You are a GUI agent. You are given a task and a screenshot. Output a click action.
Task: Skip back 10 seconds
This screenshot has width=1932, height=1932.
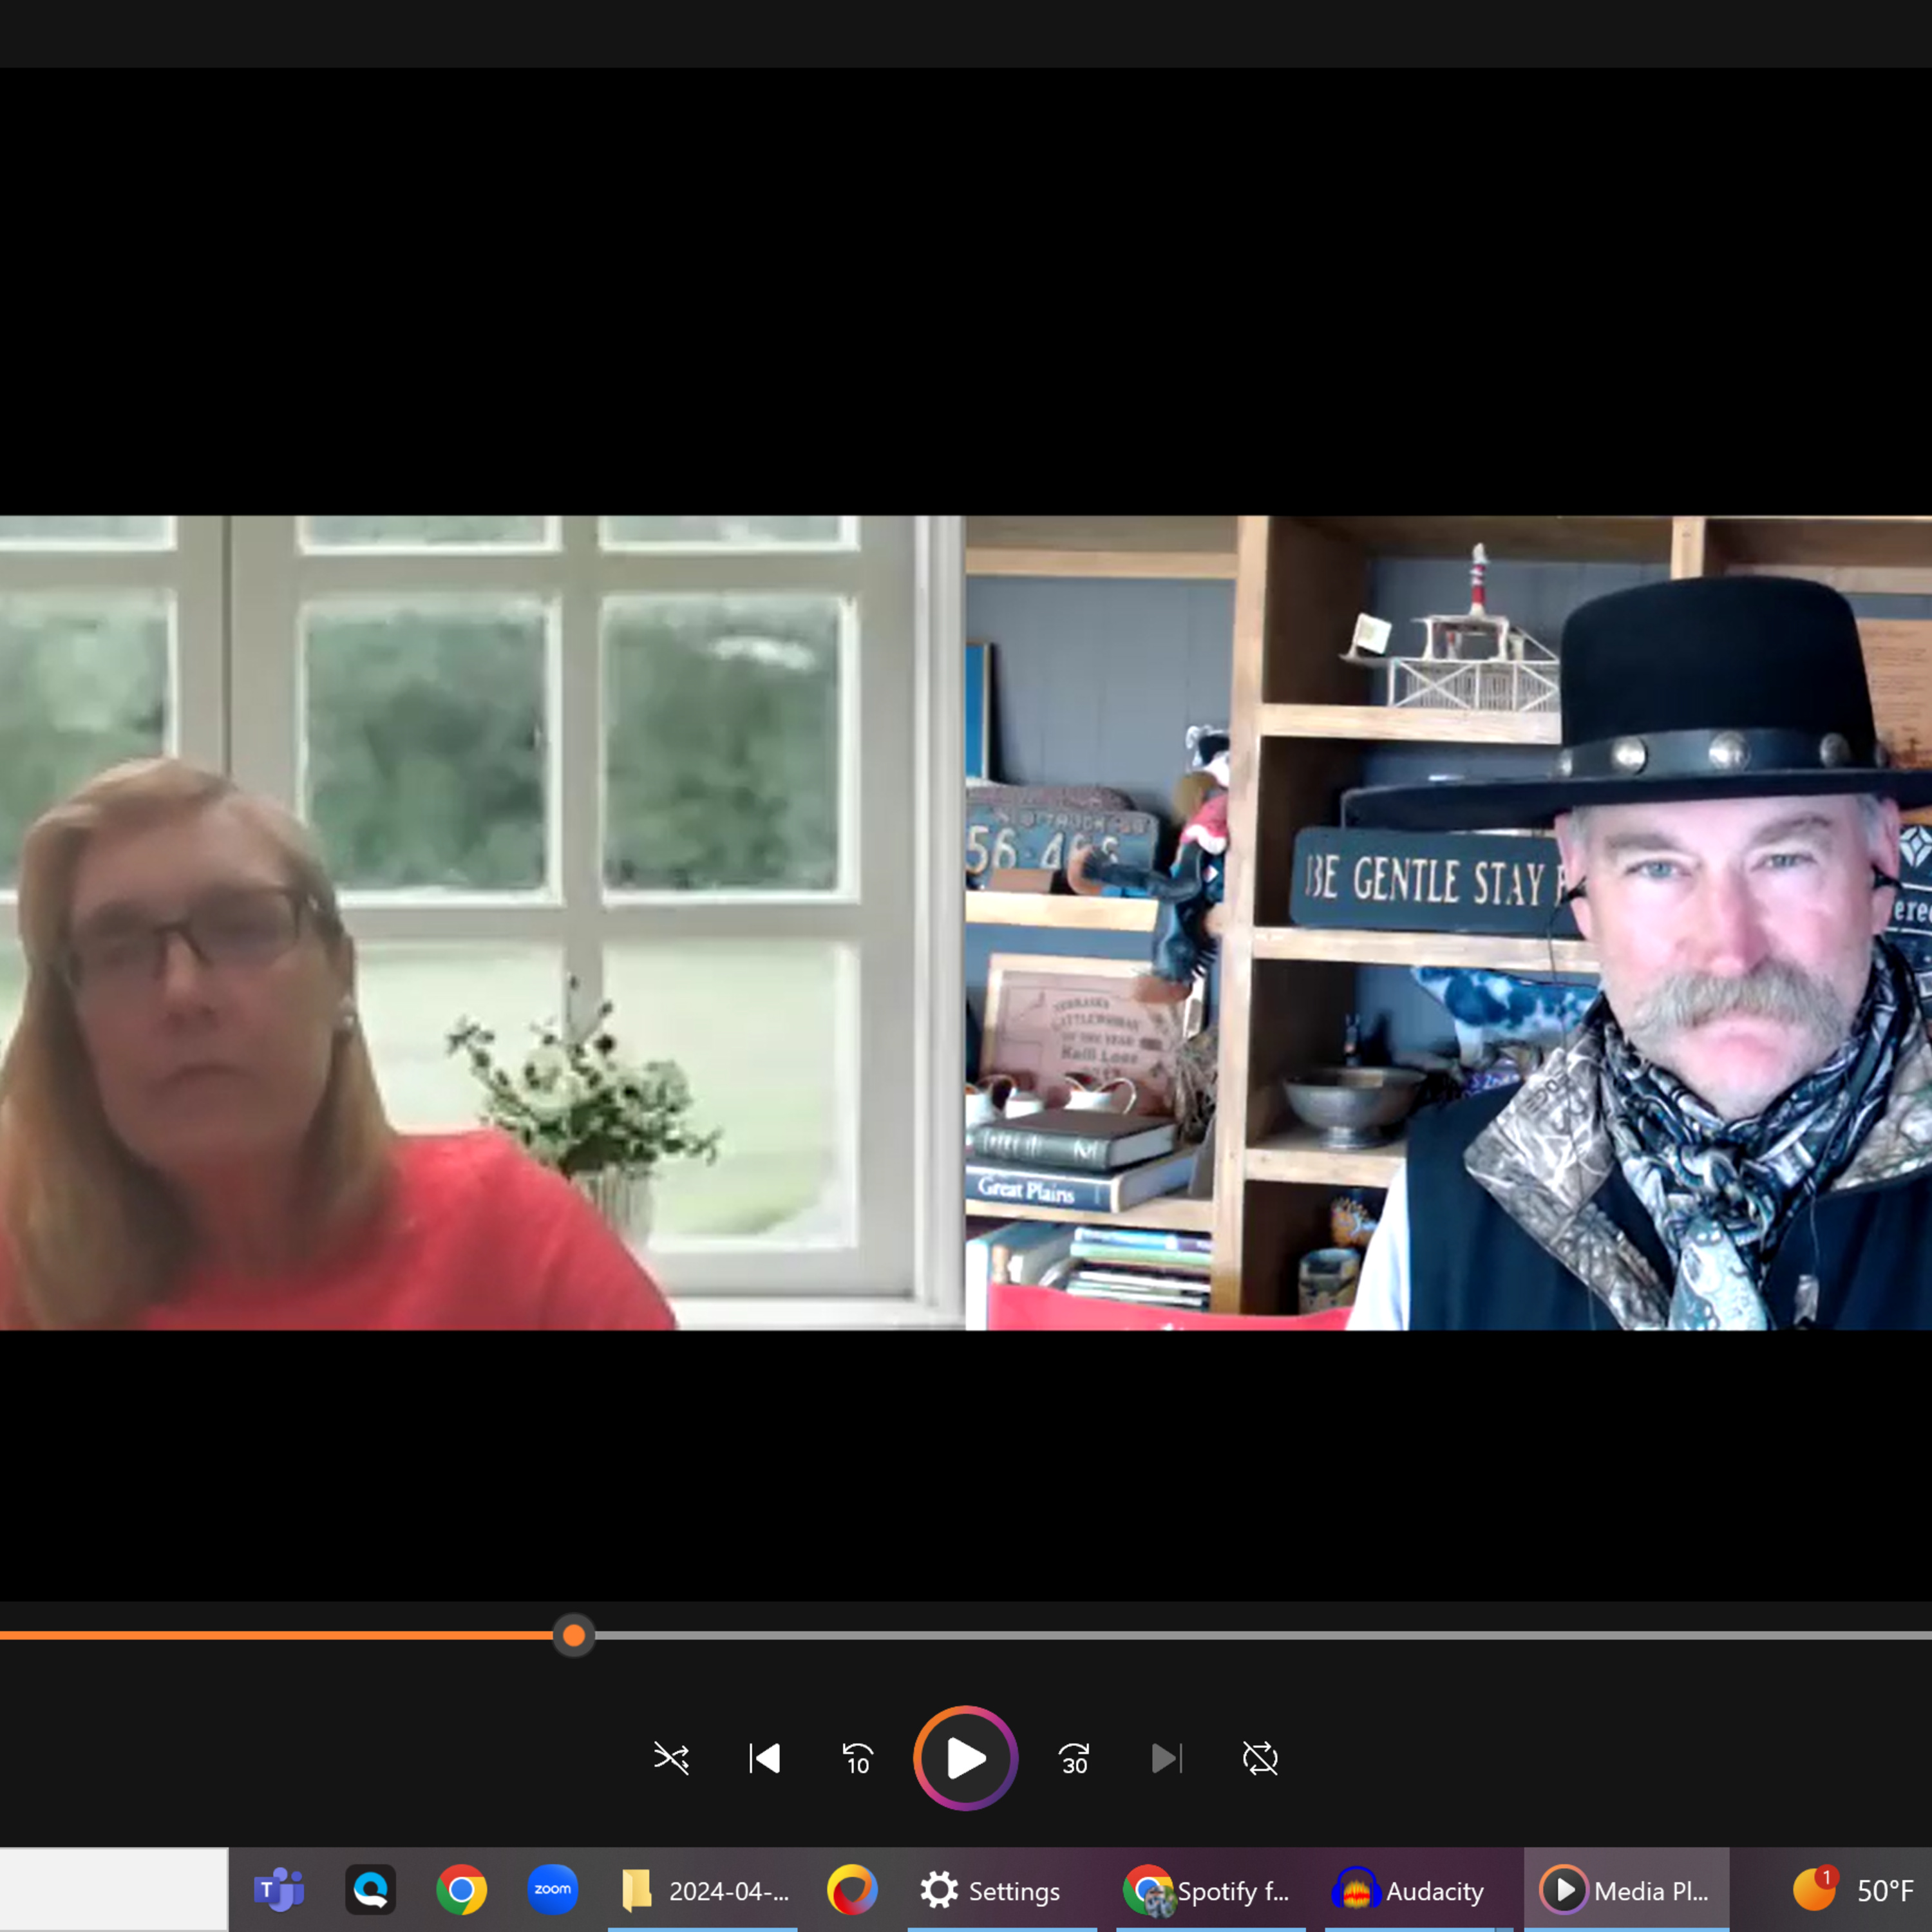(x=858, y=1758)
